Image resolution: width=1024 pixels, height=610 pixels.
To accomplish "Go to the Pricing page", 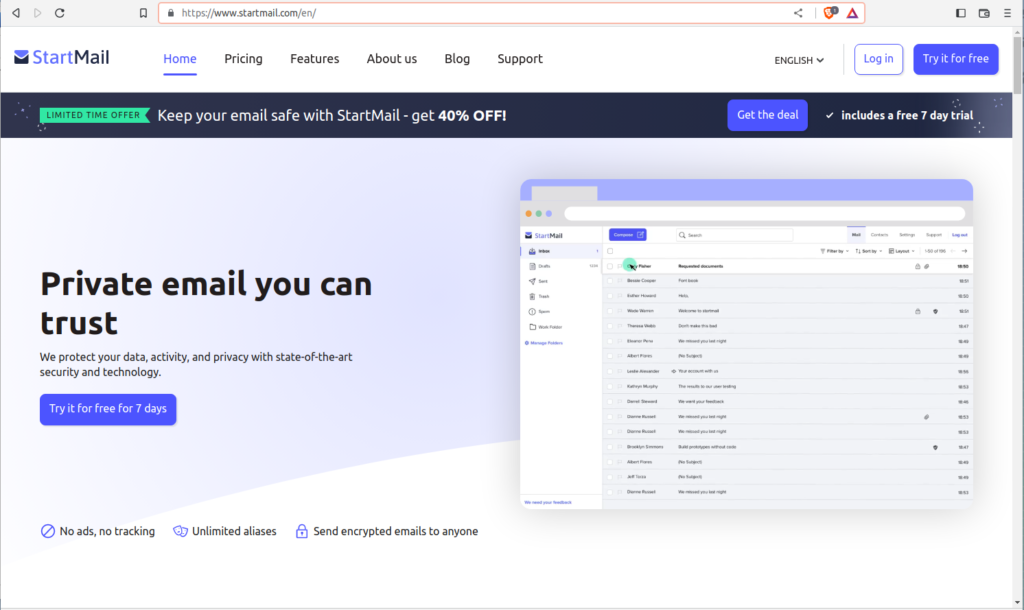I will (244, 59).
